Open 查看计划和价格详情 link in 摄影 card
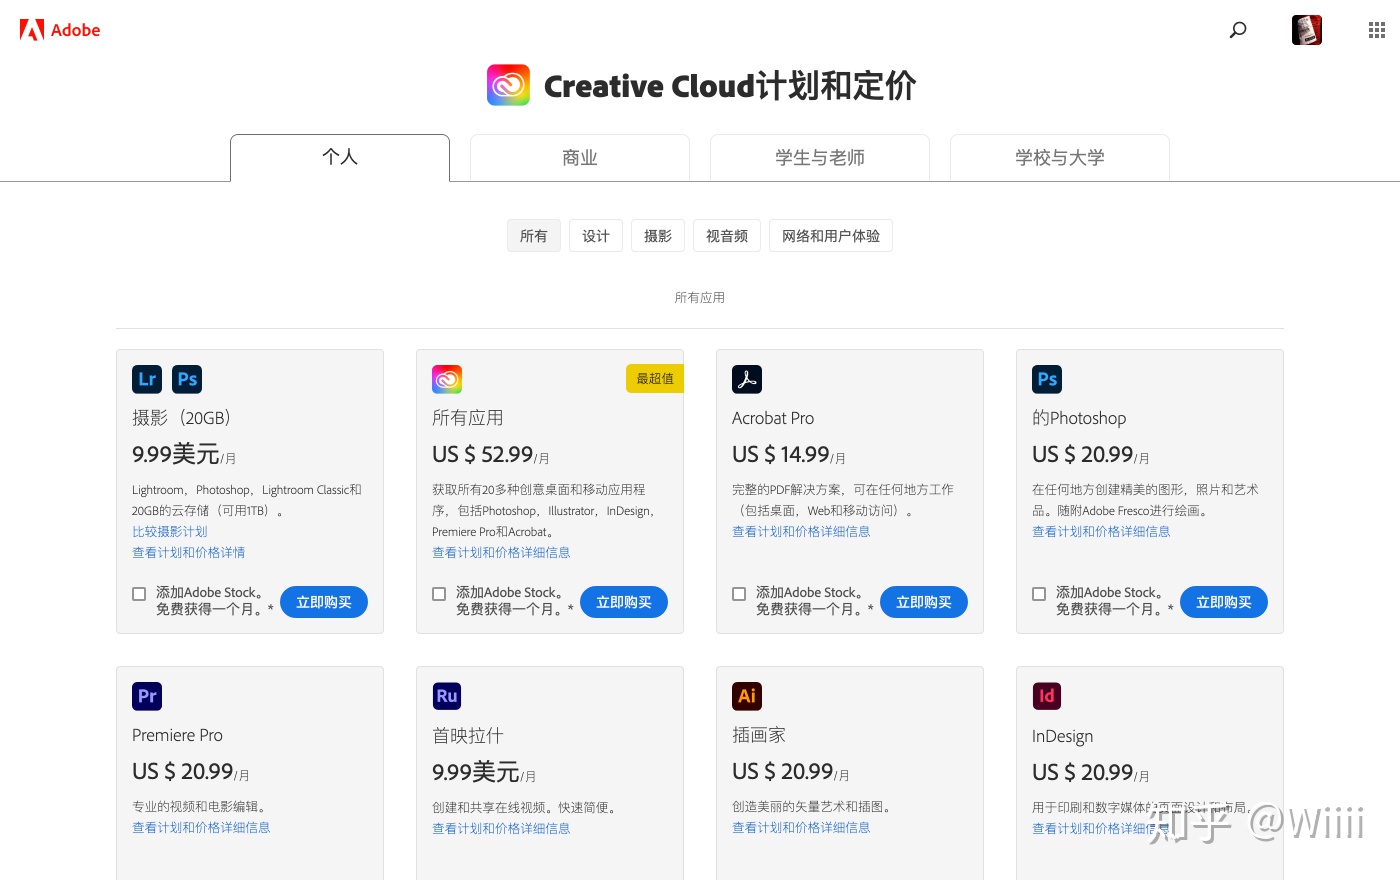This screenshot has width=1400, height=880. point(189,552)
